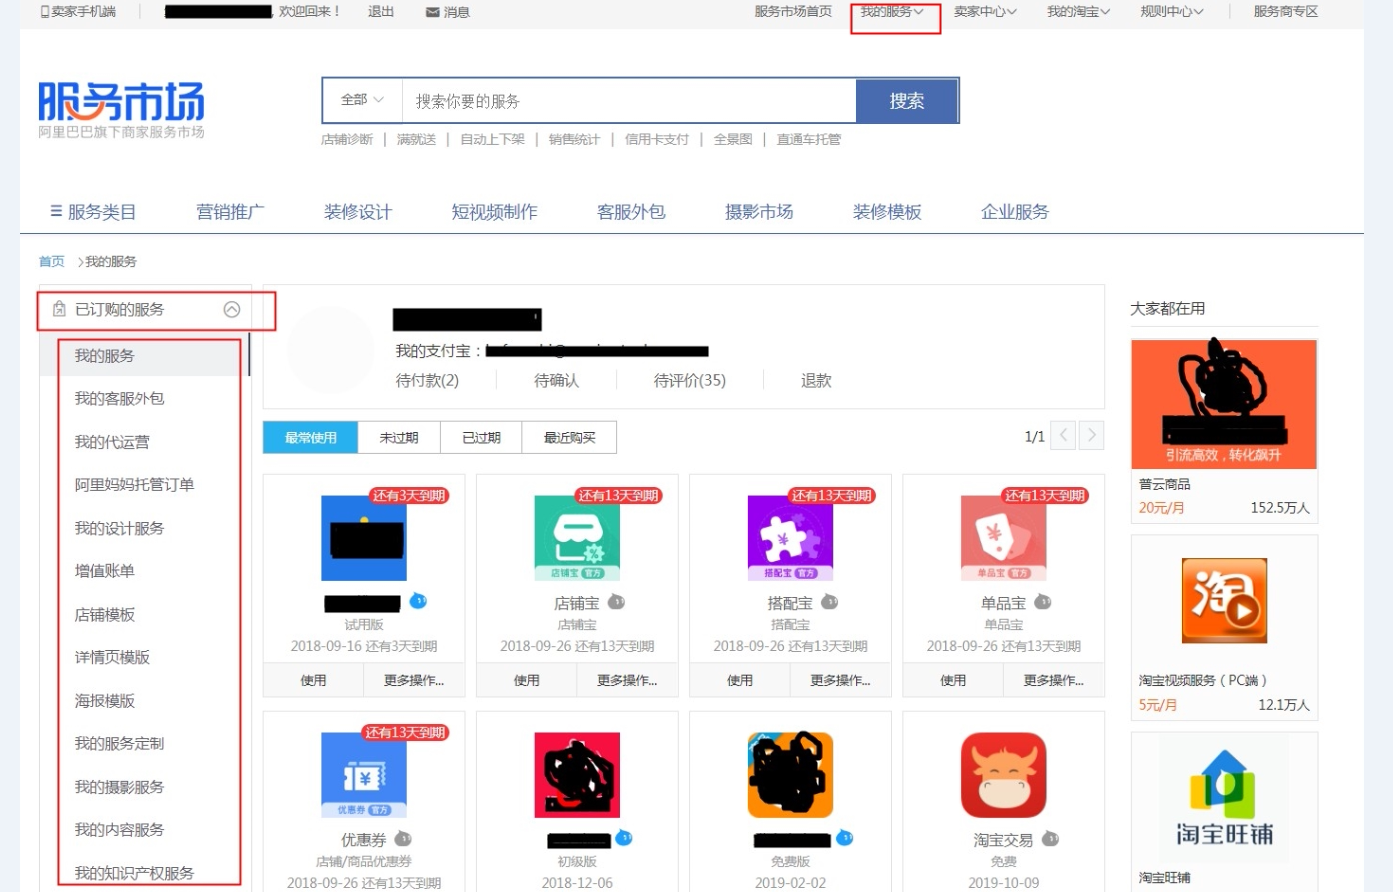Click the badge icon beside 淘宝交易

[x=1050, y=839]
